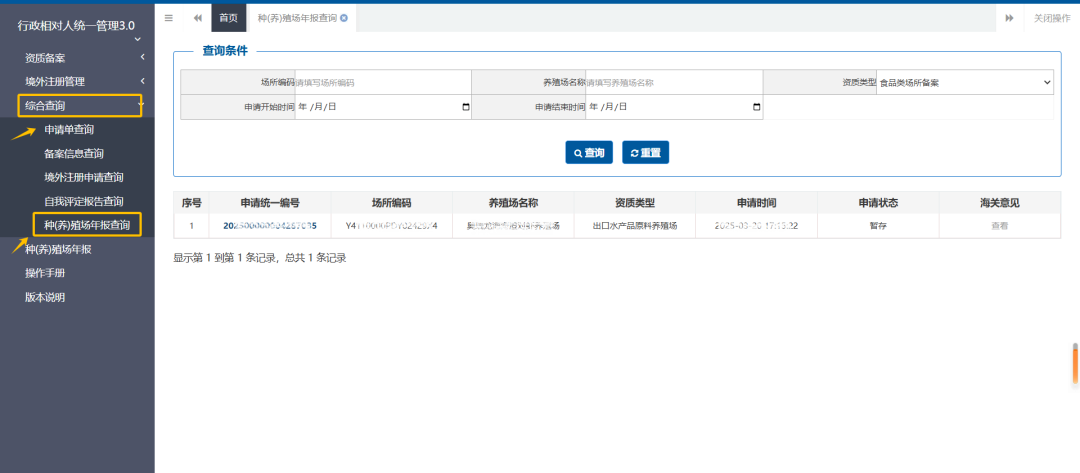Open calendar picker for 申请结束时间
Screen dimensions: 1080x473
point(756,107)
